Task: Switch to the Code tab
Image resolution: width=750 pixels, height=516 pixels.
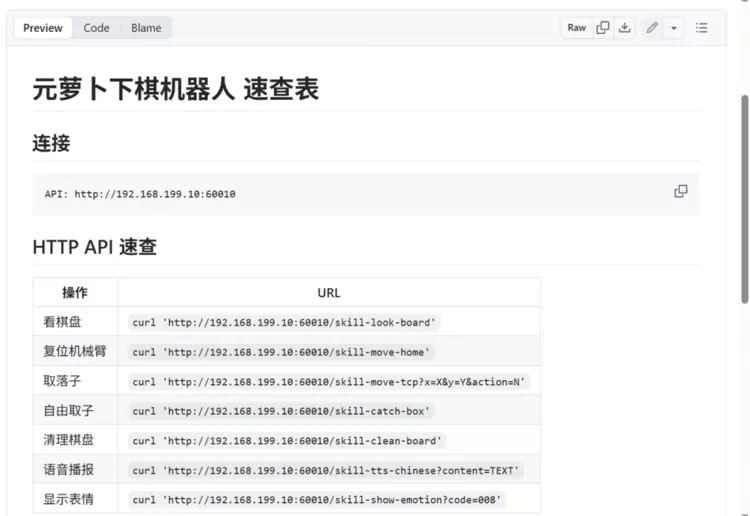Action: point(96,28)
